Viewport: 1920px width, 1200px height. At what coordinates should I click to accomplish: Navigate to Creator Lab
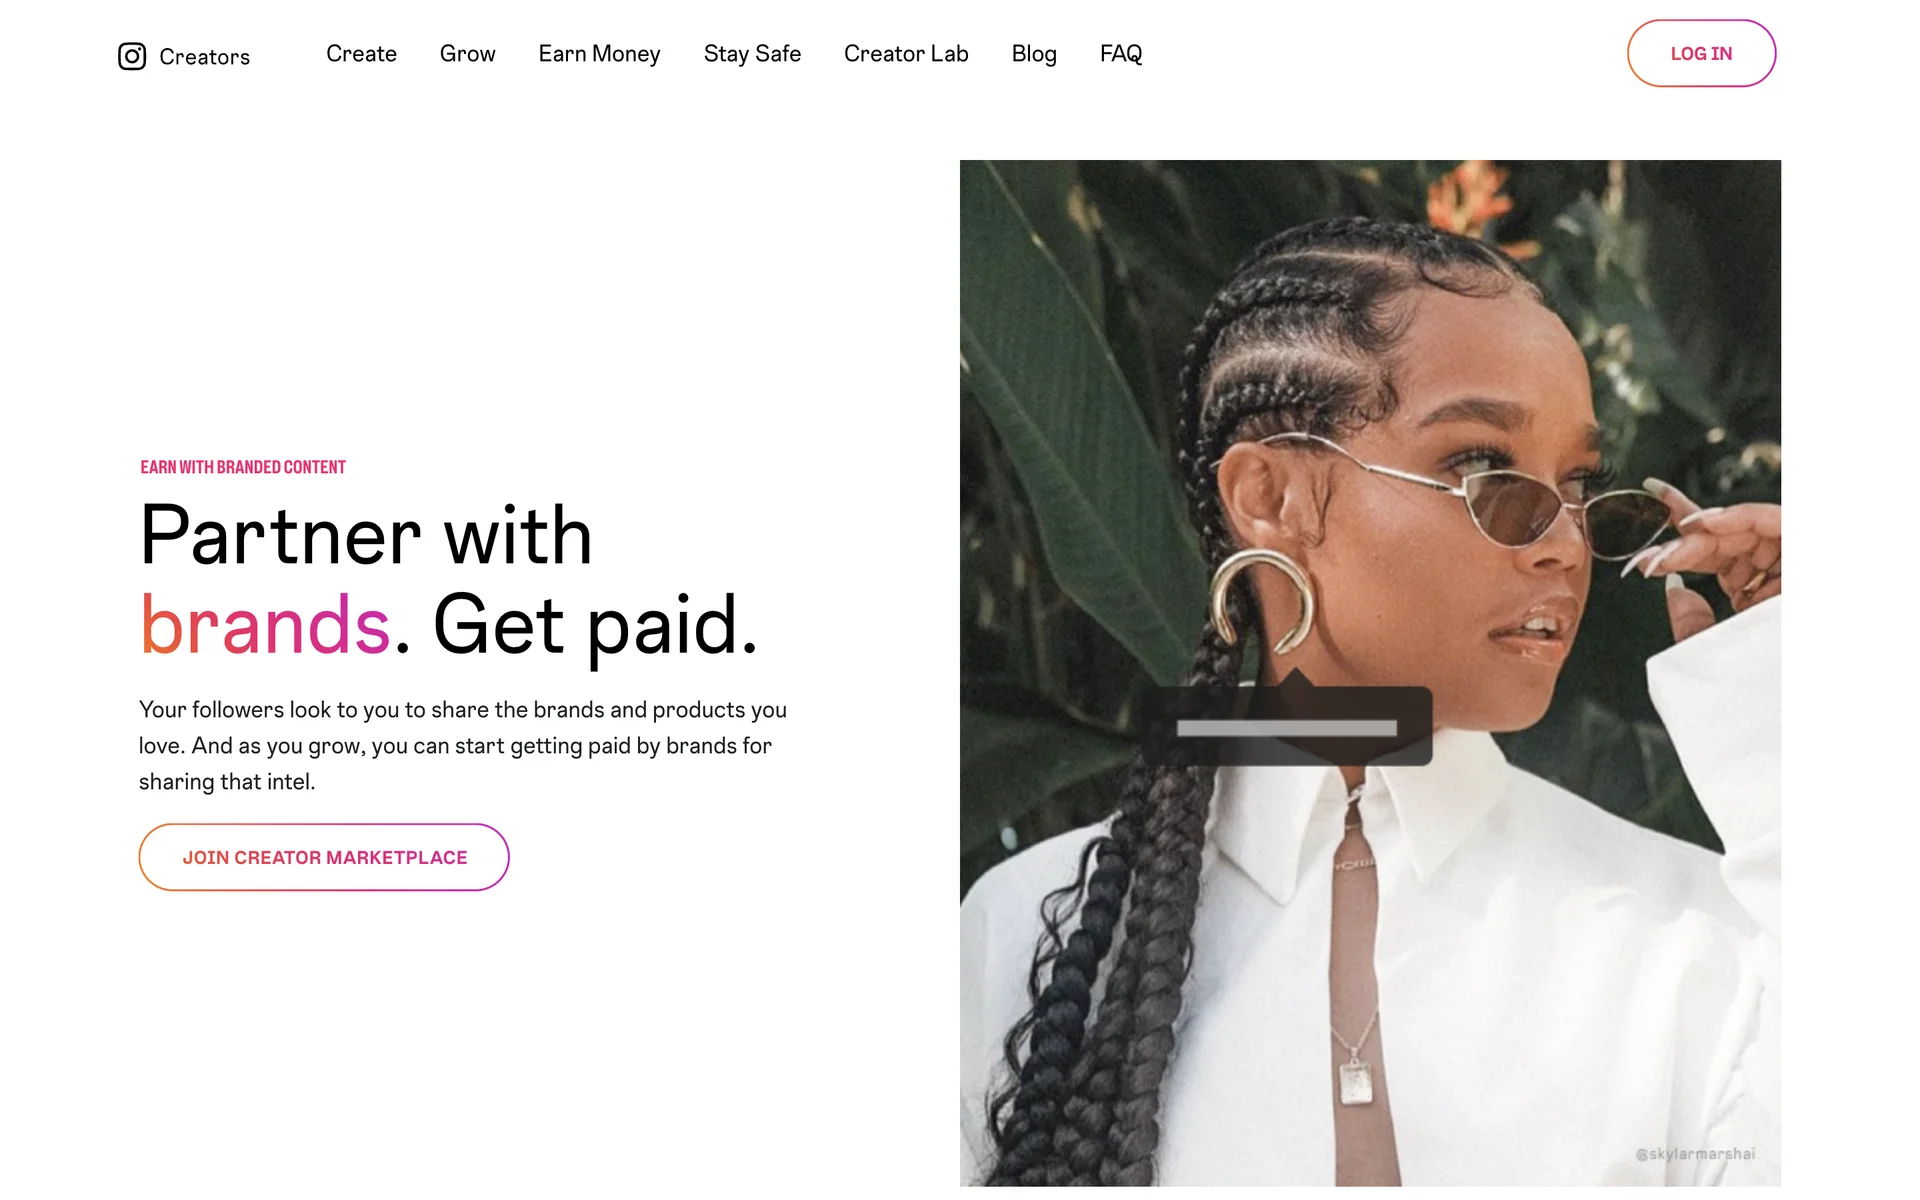coord(906,54)
